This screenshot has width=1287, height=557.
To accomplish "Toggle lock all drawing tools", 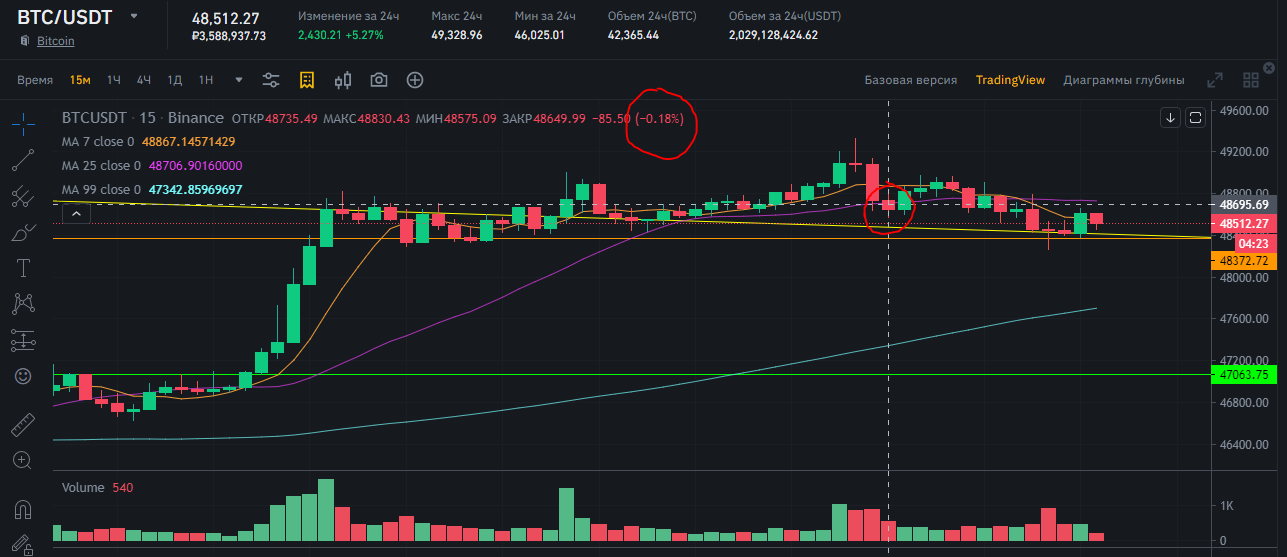I will coord(22,546).
